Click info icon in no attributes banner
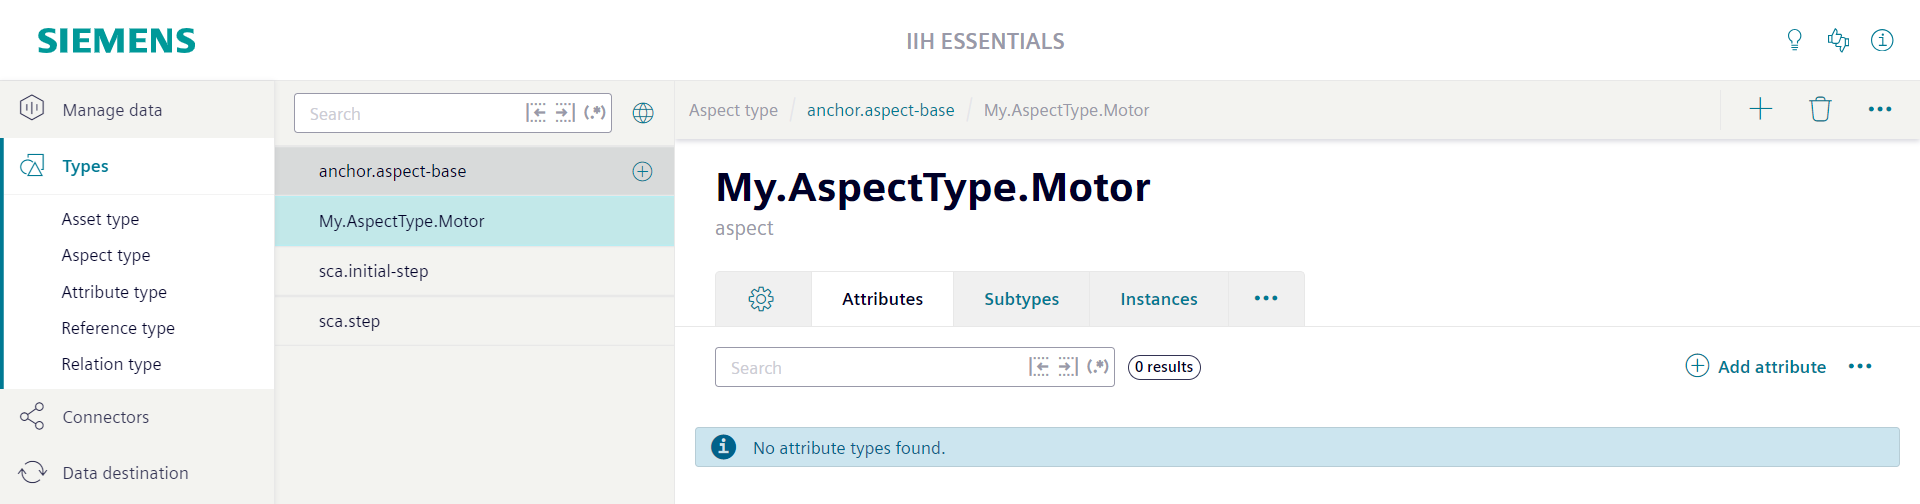This screenshot has width=1920, height=504. (x=723, y=447)
